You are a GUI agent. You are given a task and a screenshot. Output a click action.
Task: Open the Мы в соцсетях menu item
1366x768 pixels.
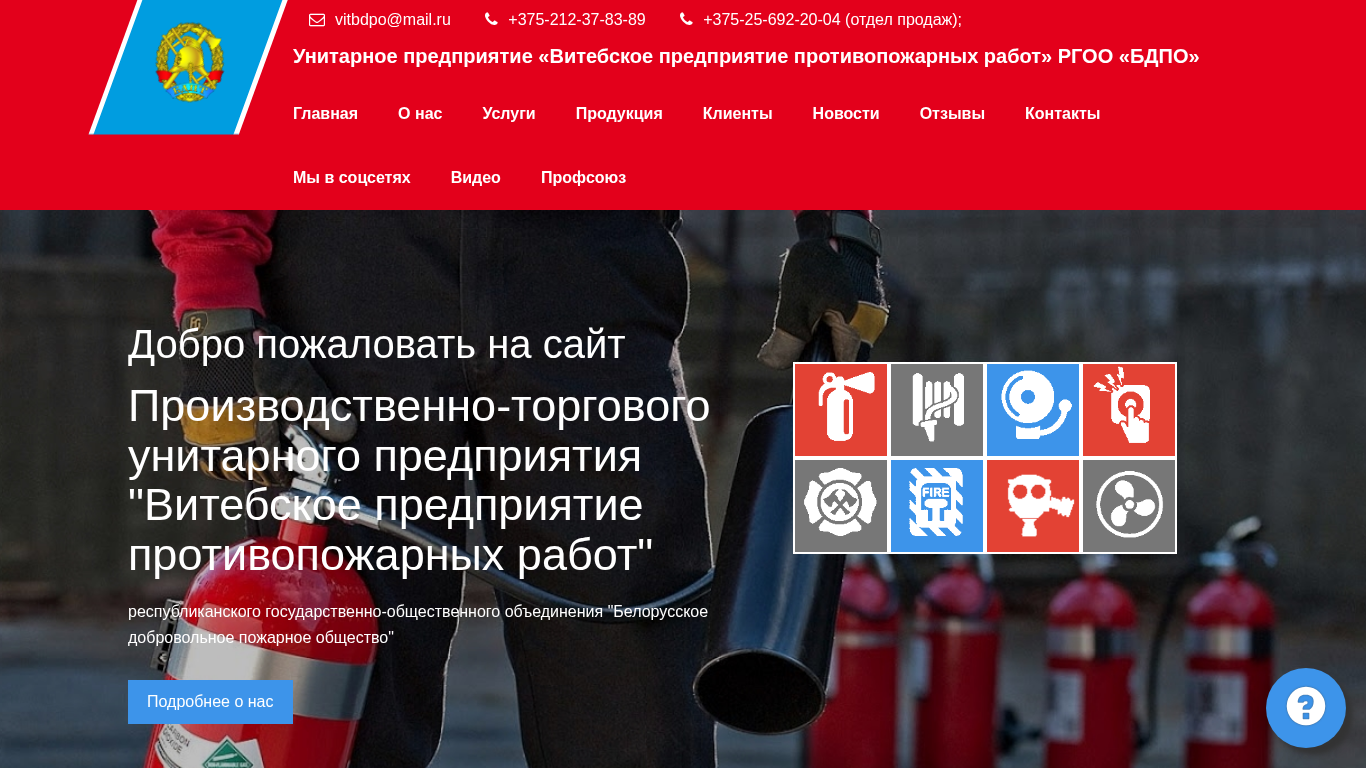(352, 178)
